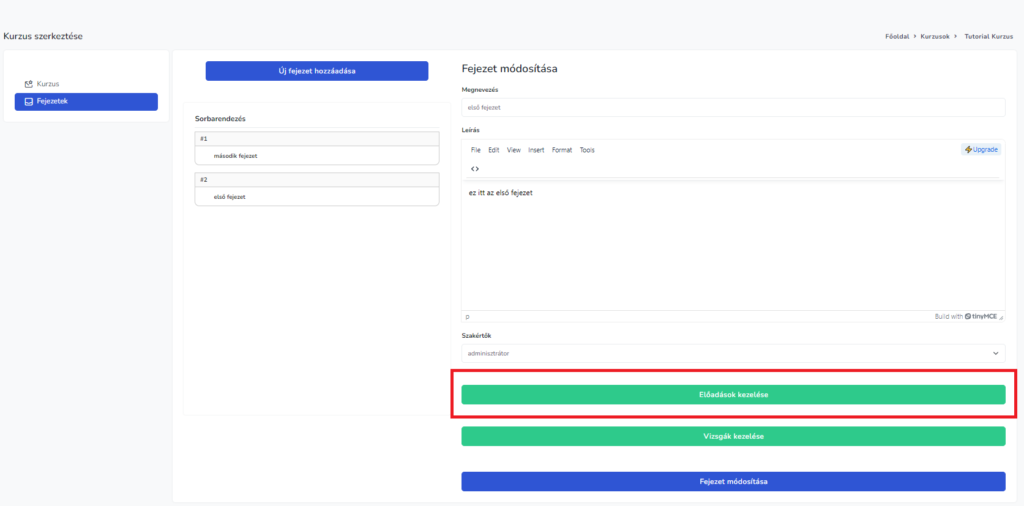Click the Upgrade lightning button

pyautogui.click(x=981, y=150)
